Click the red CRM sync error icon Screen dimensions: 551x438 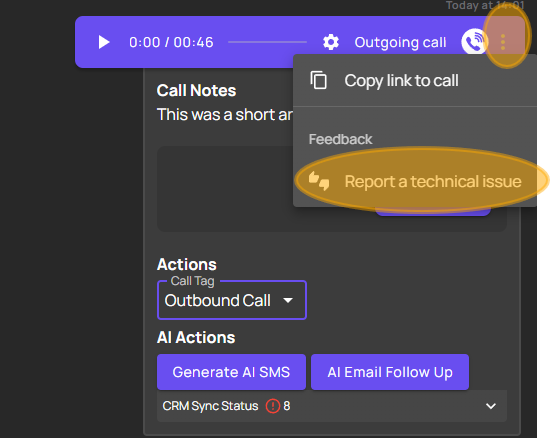pyautogui.click(x=273, y=406)
